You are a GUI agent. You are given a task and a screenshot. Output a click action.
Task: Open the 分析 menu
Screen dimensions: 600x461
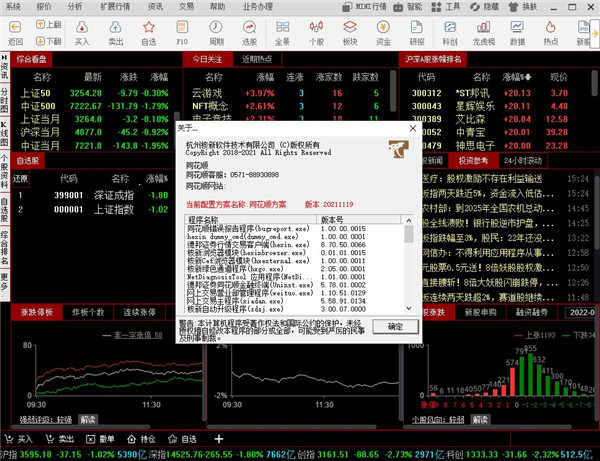[75, 7]
